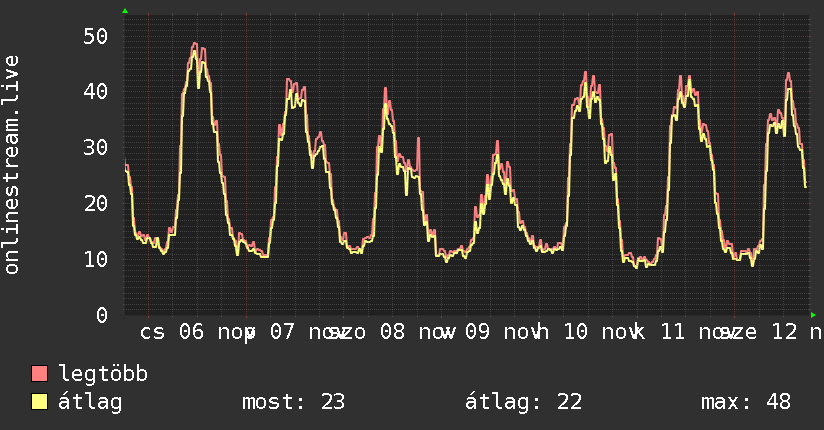This screenshot has width=824, height=430.
Task: Select the legtöbb legend label
Action: pos(103,374)
